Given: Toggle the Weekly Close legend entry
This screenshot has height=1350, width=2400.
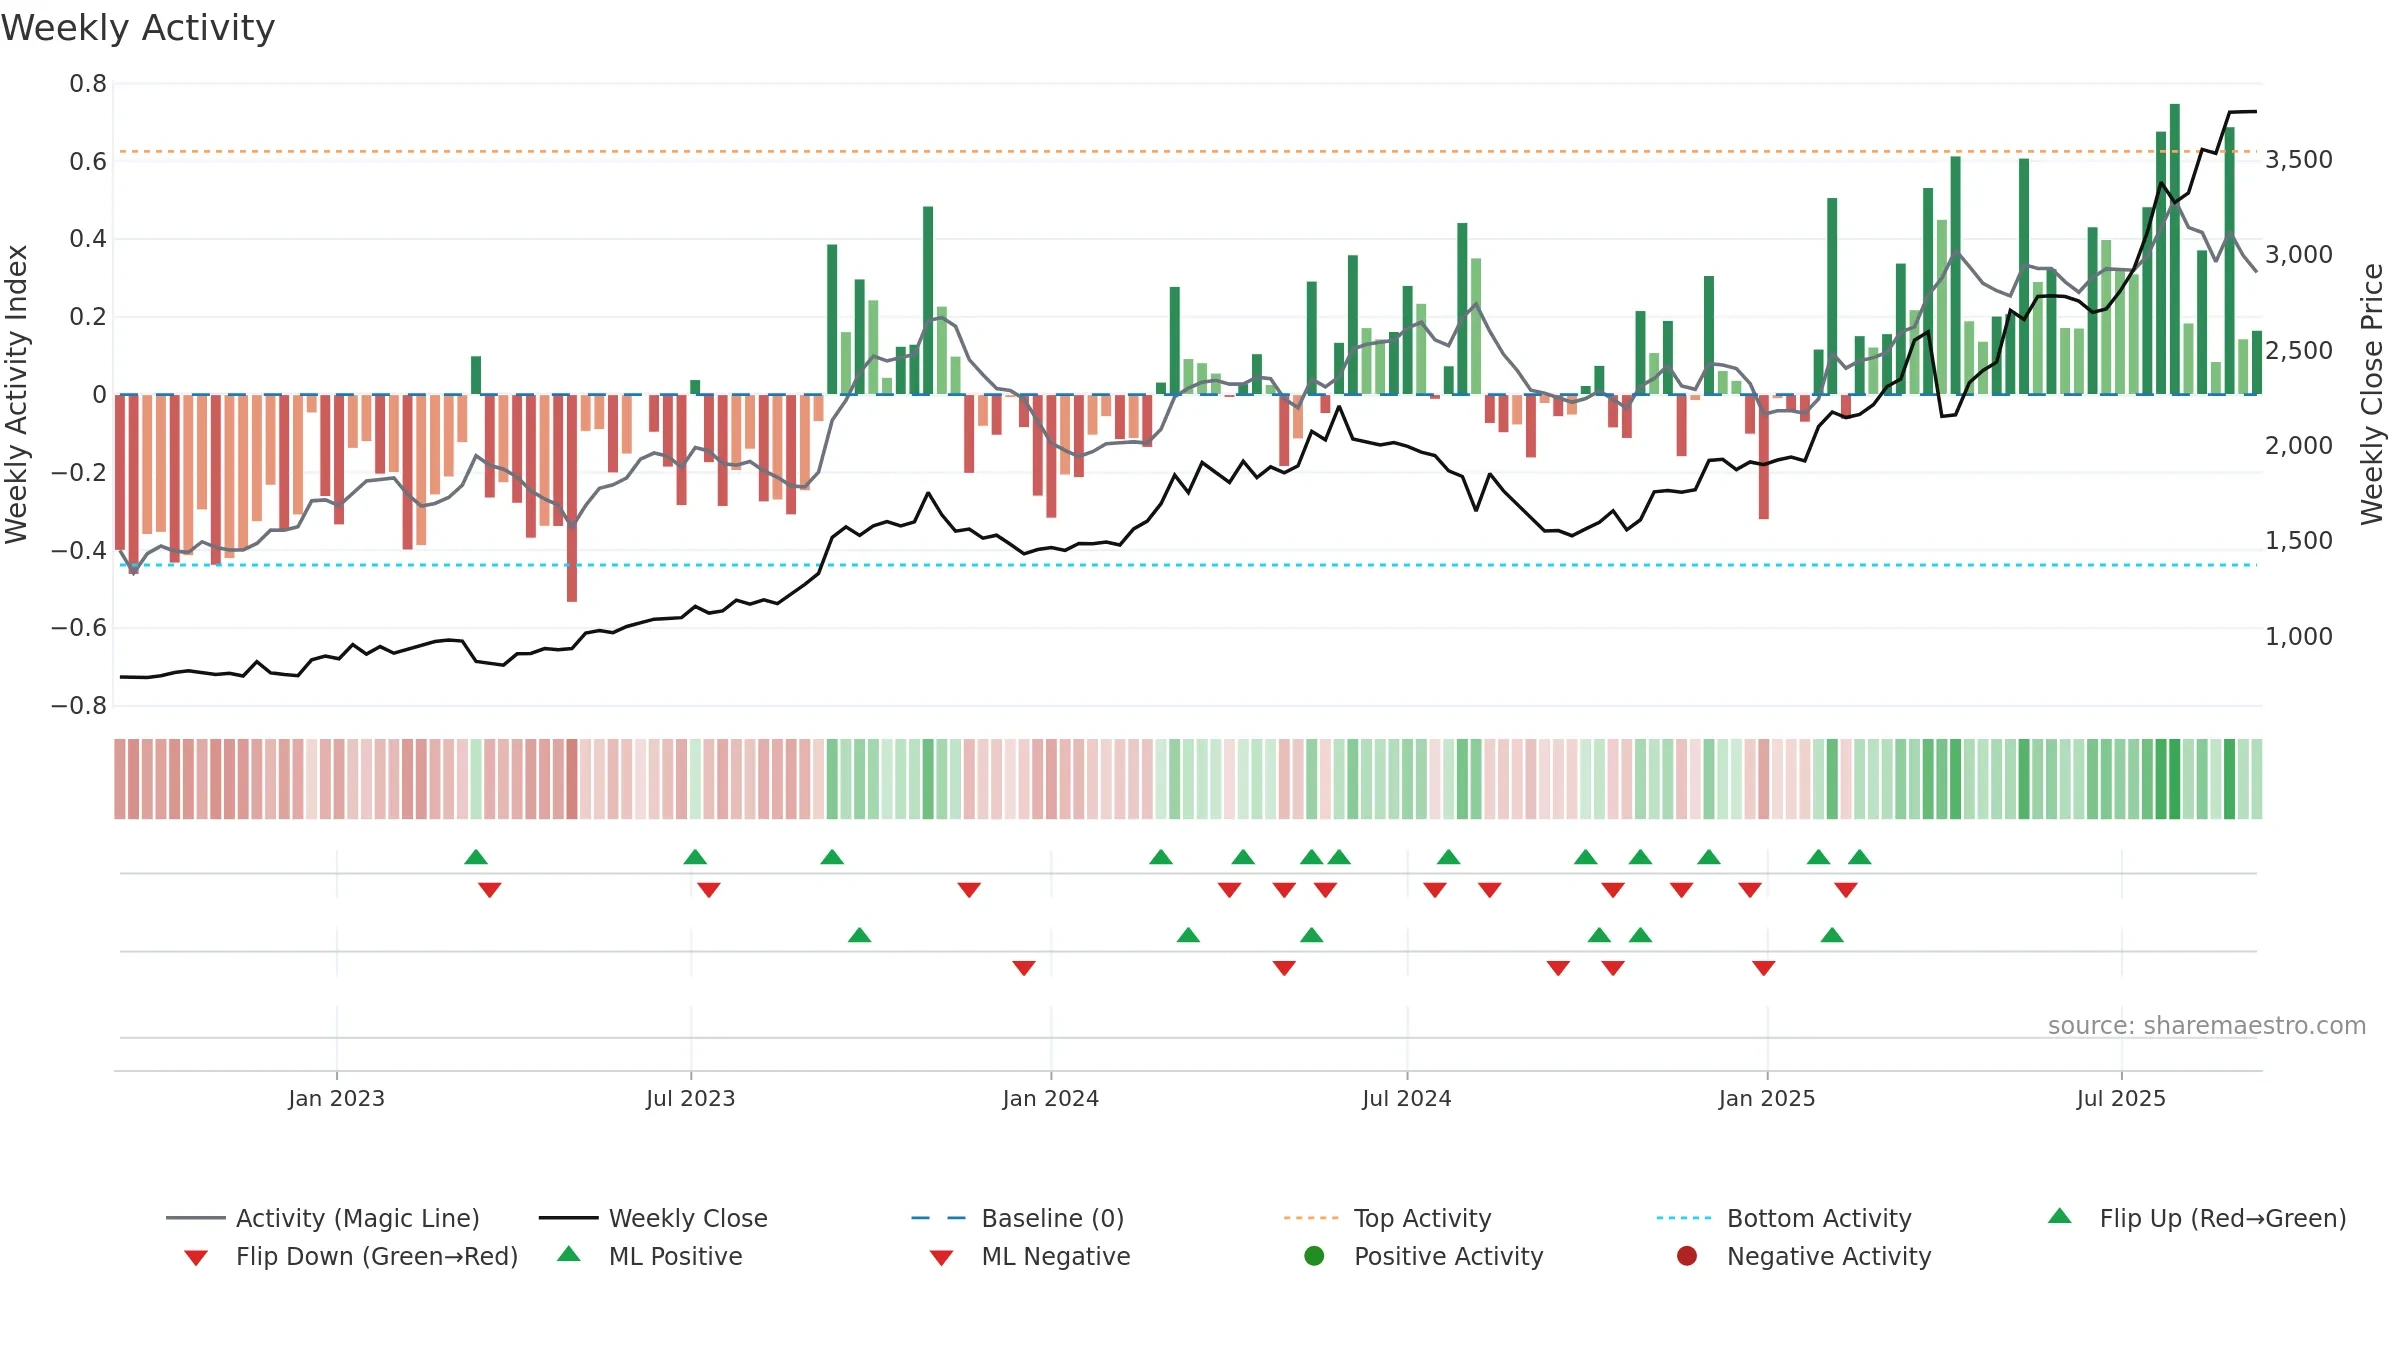Looking at the screenshot, I should pyautogui.click(x=653, y=1218).
